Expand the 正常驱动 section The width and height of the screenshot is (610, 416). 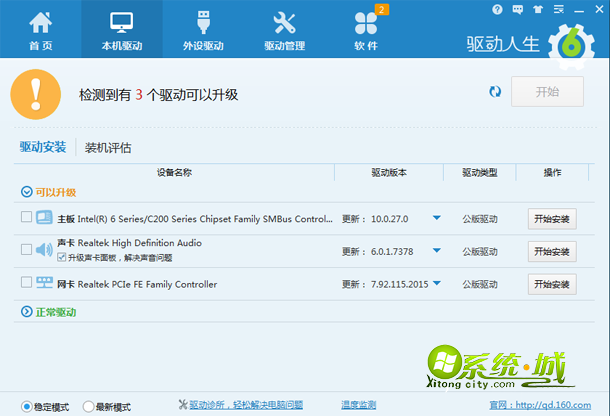click(26, 312)
